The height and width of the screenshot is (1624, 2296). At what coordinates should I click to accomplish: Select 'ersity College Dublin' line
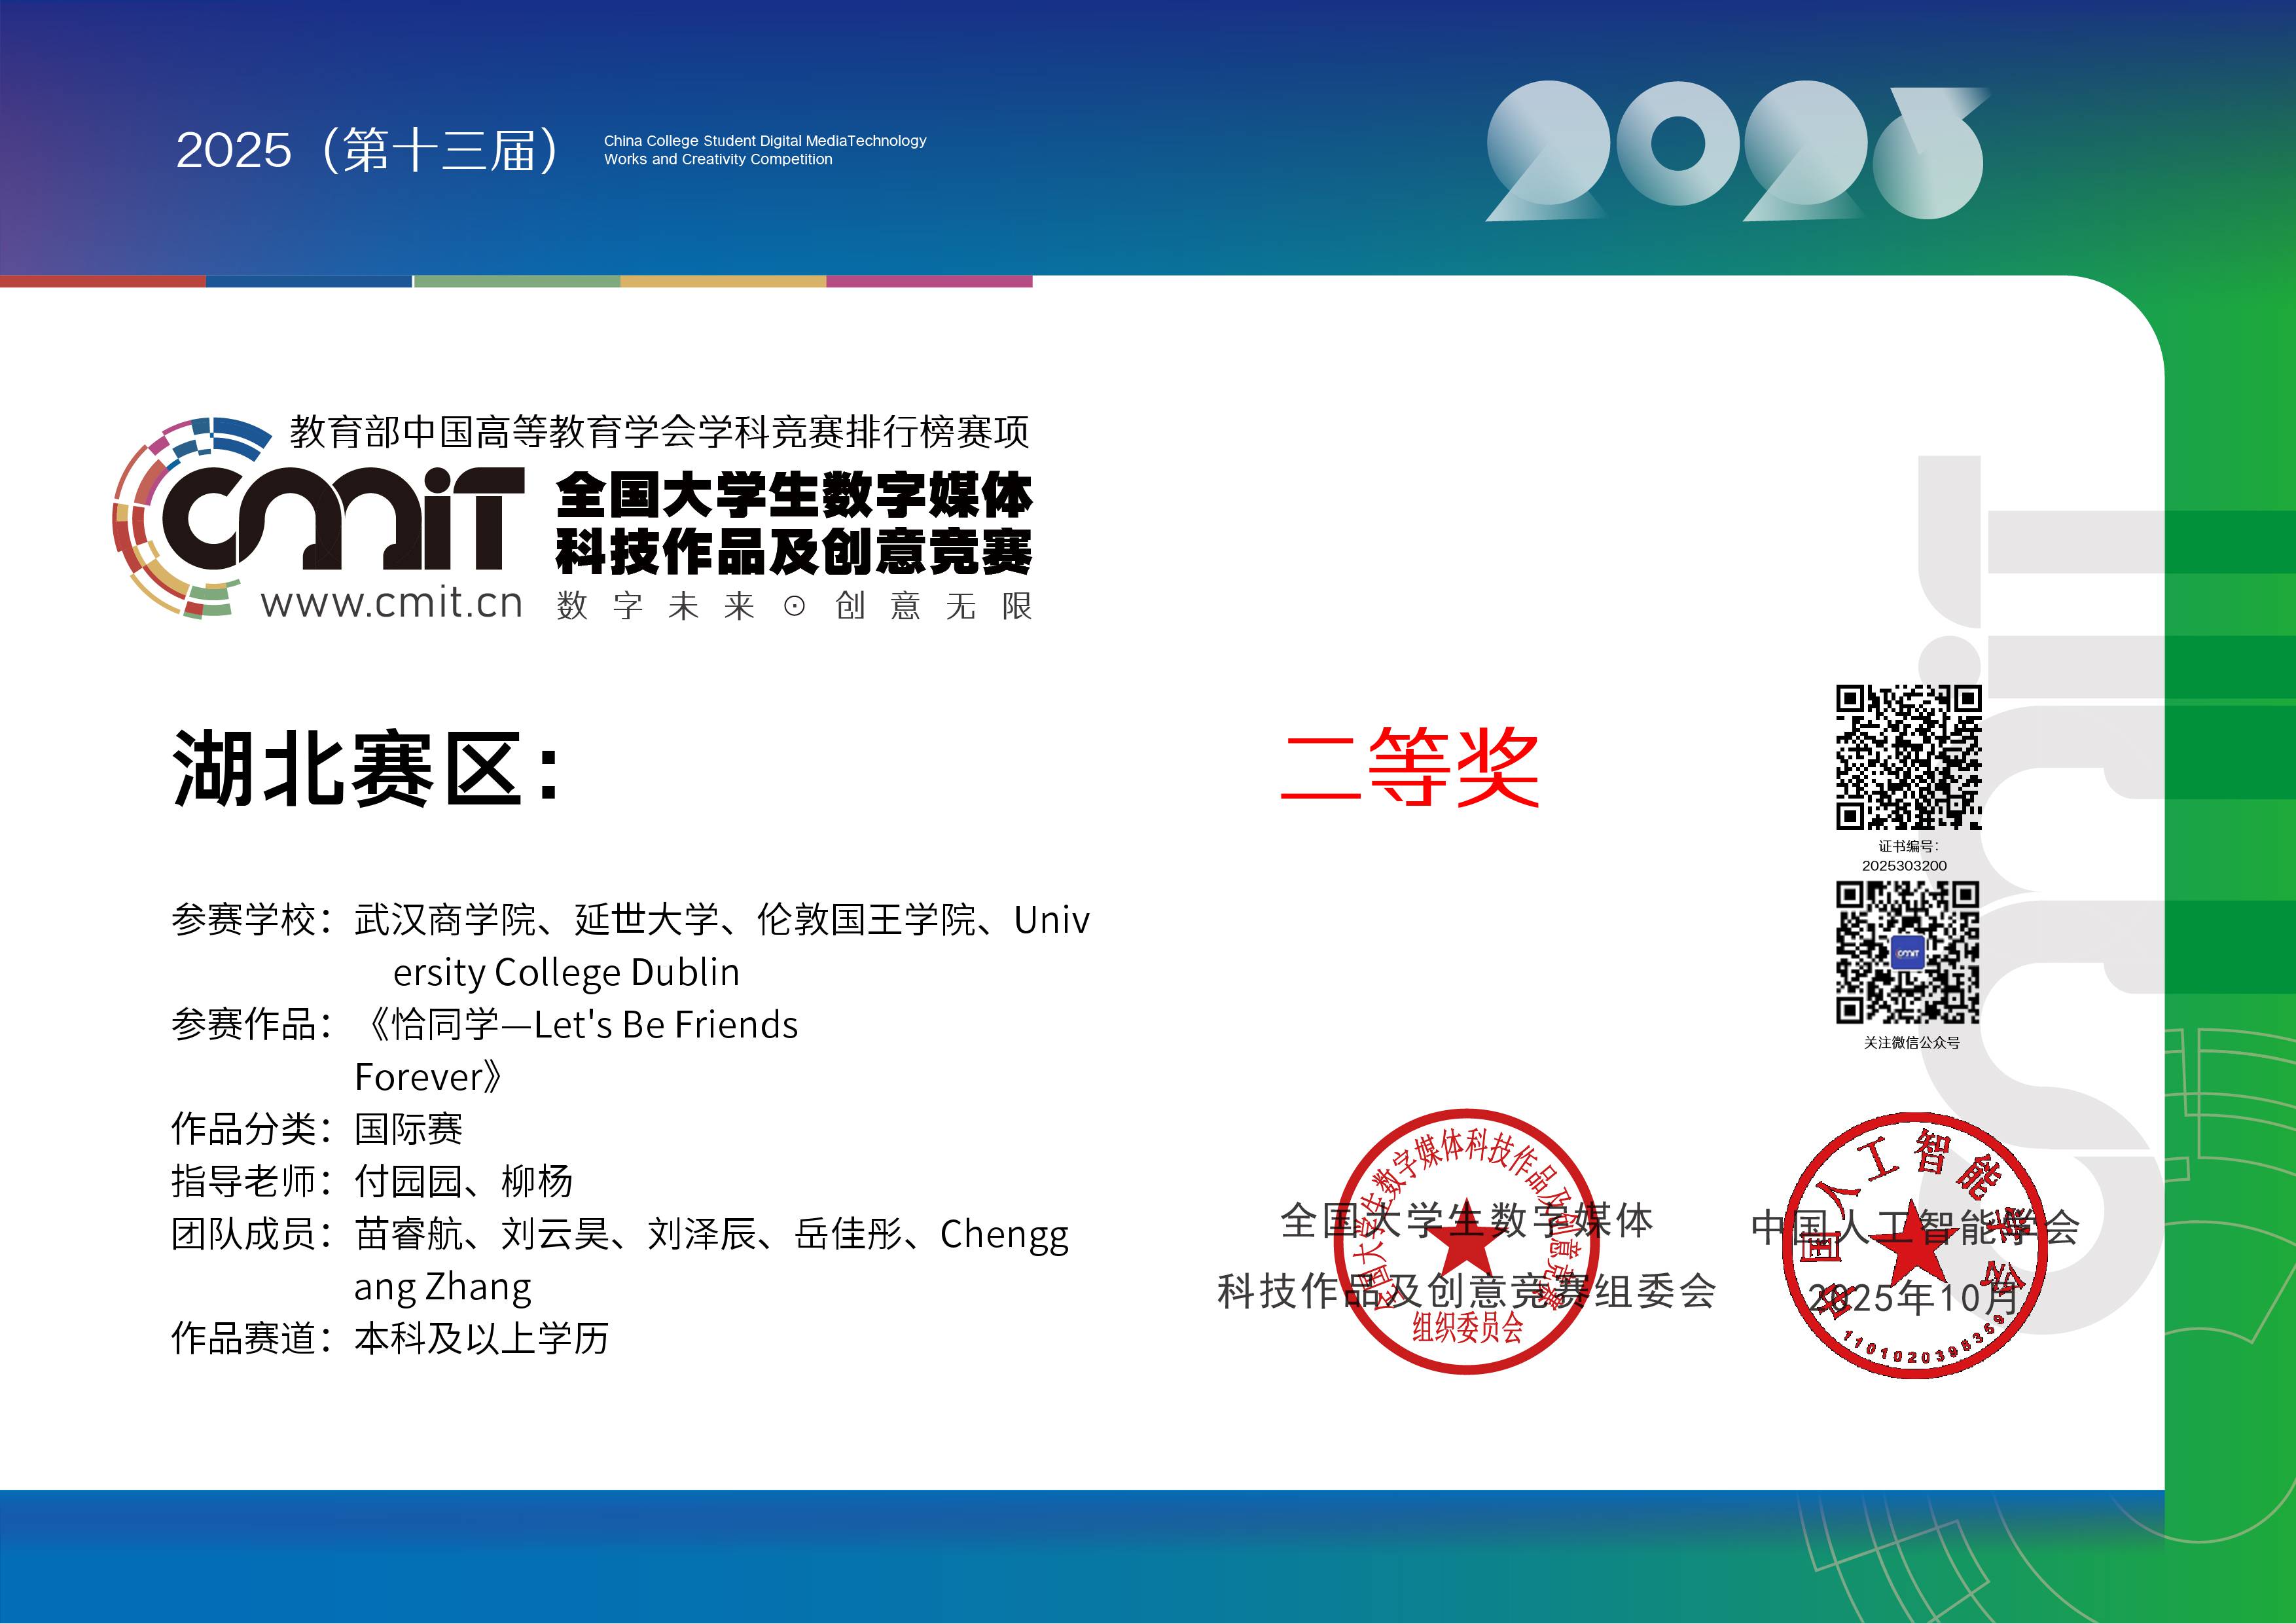(x=566, y=973)
